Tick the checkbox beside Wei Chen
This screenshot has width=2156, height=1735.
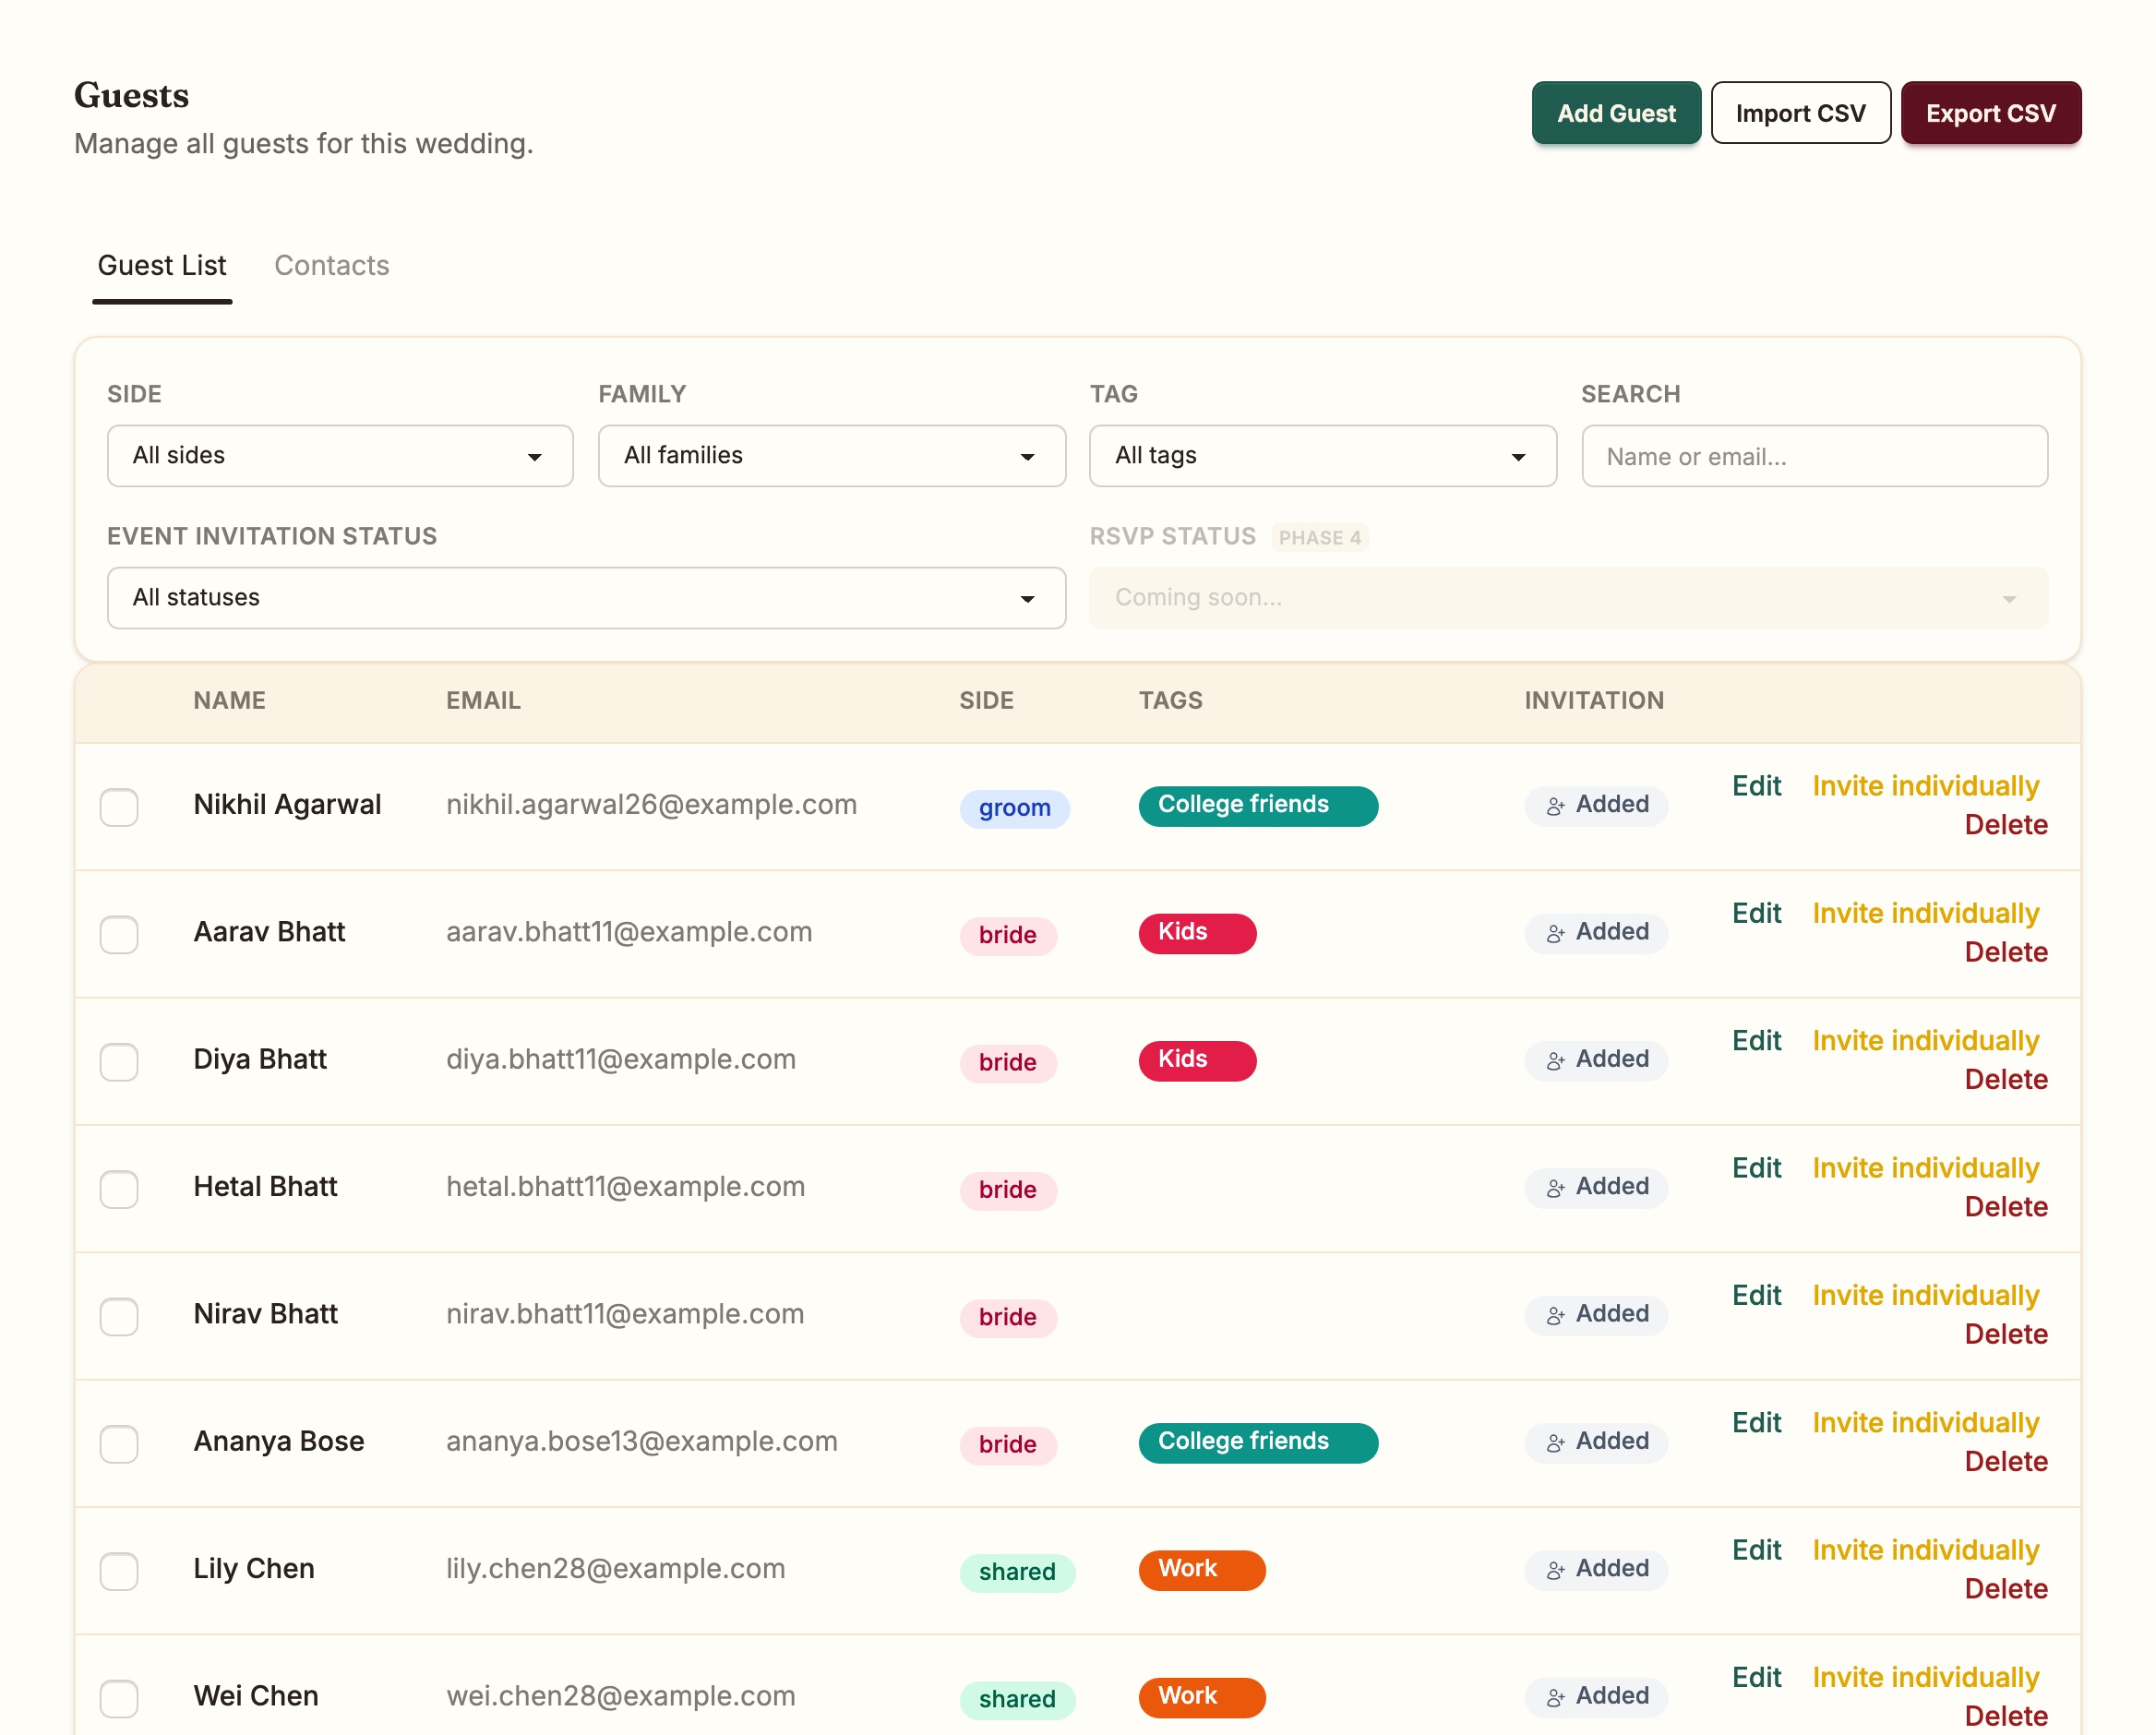pos(119,1698)
